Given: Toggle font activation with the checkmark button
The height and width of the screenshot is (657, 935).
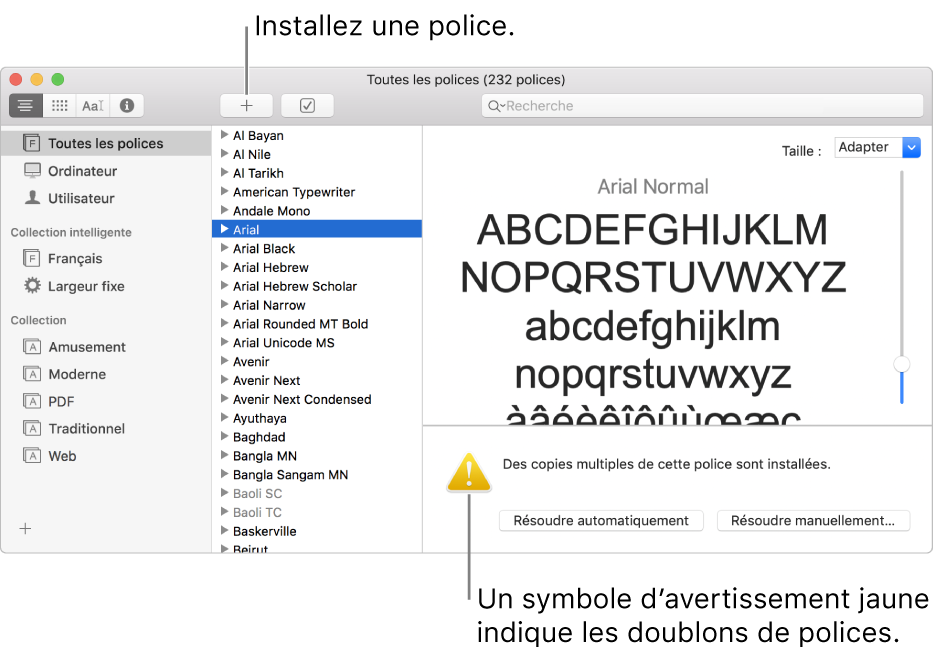Looking at the screenshot, I should (307, 106).
